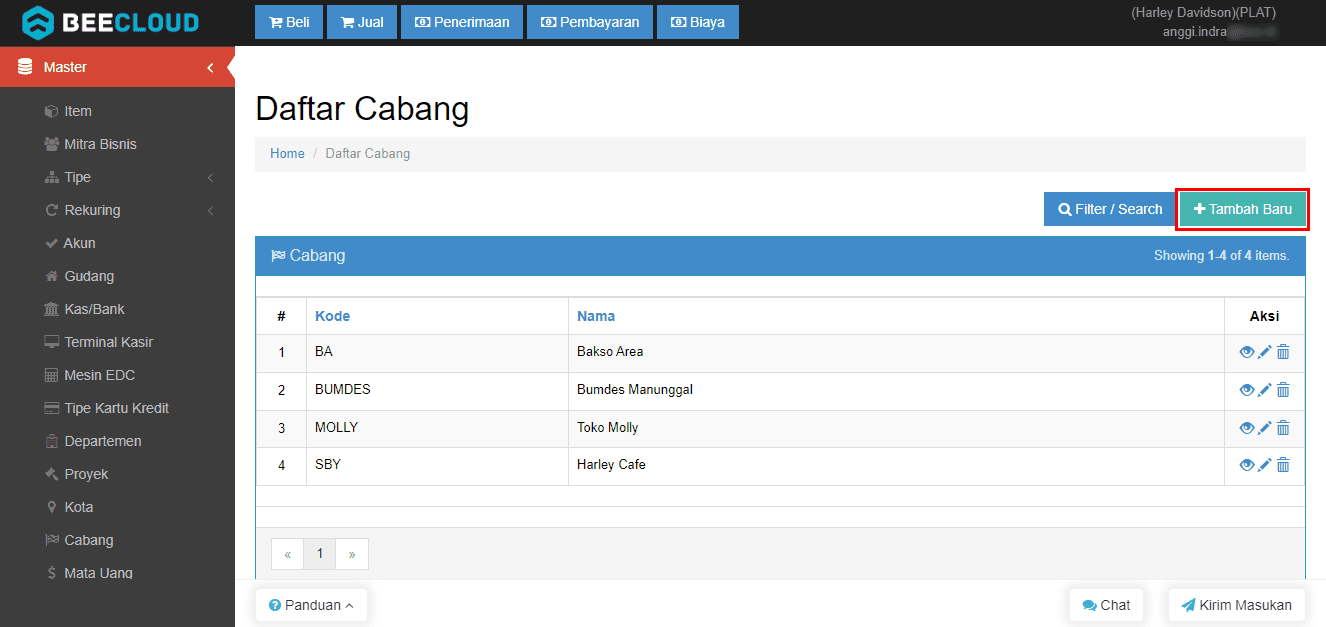Open the Chat support button

click(1106, 605)
